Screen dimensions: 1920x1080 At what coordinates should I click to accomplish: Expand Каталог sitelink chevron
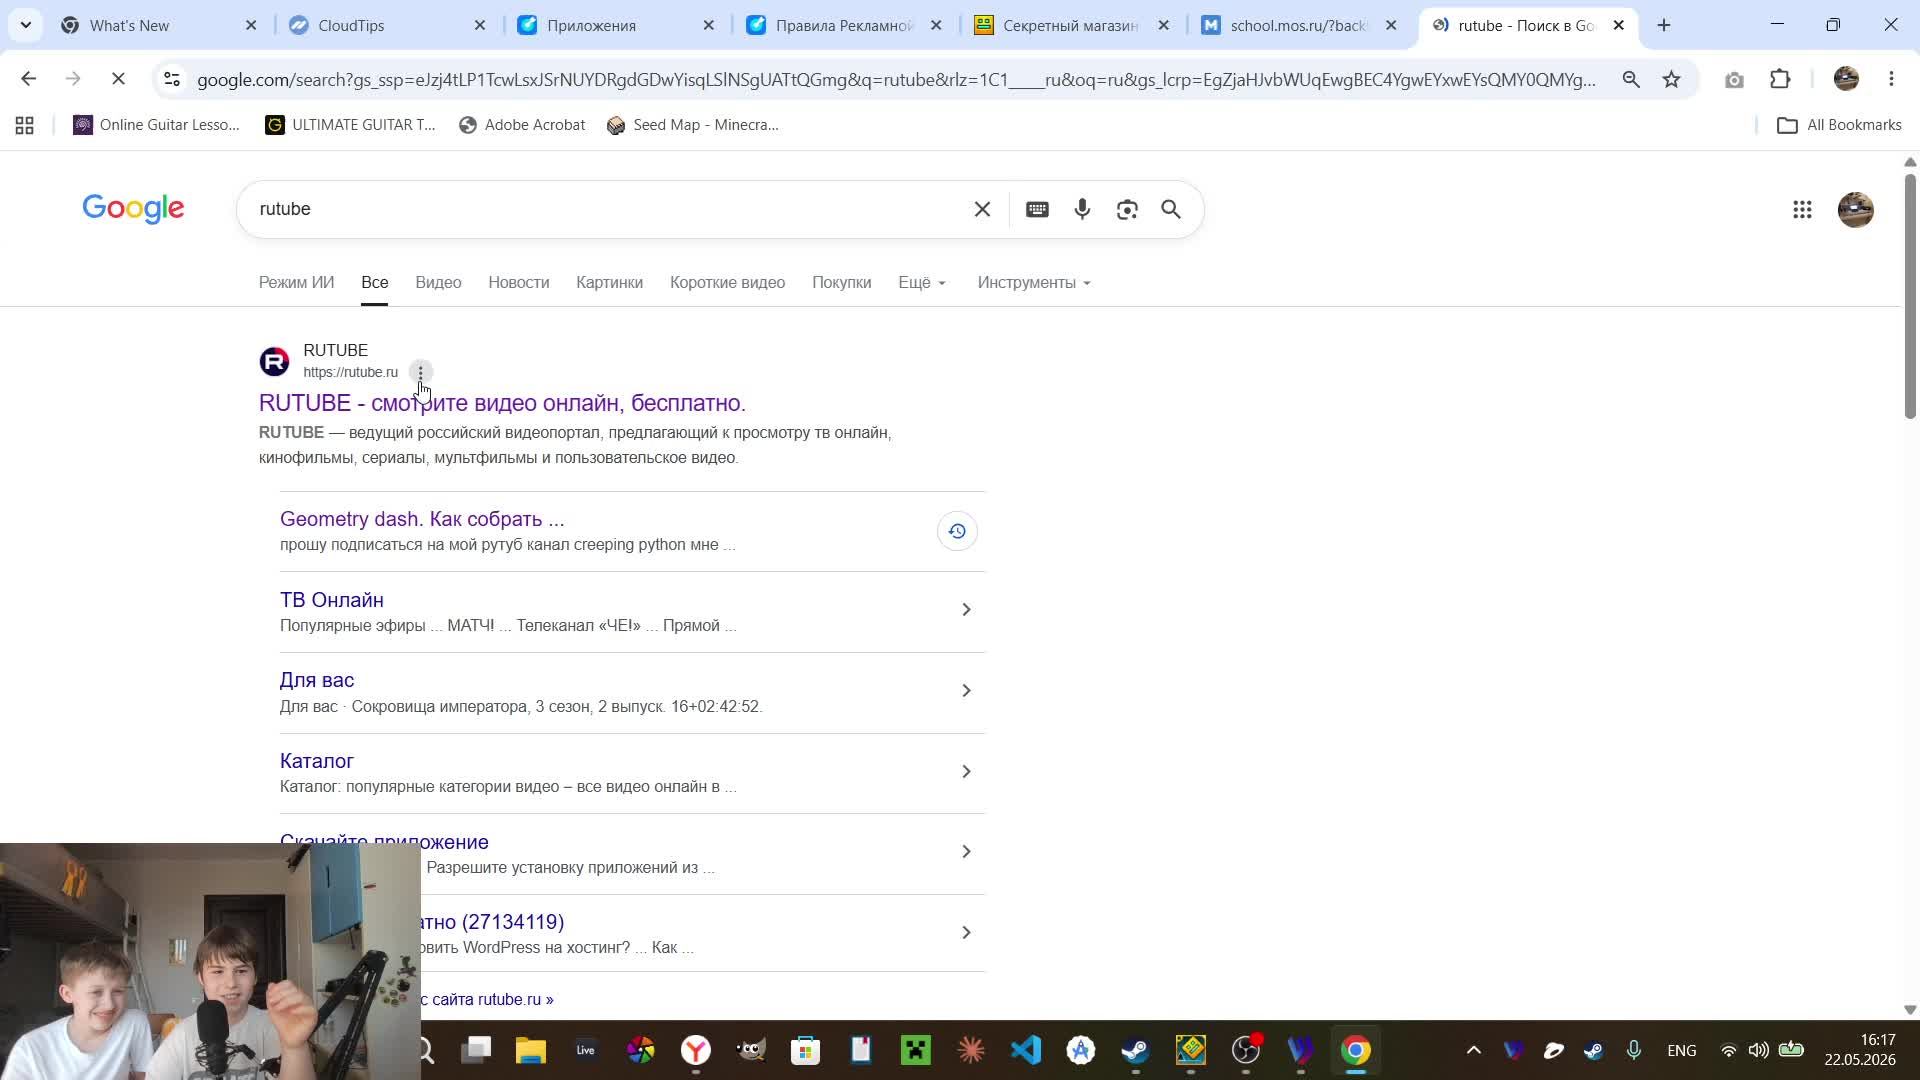click(x=966, y=772)
